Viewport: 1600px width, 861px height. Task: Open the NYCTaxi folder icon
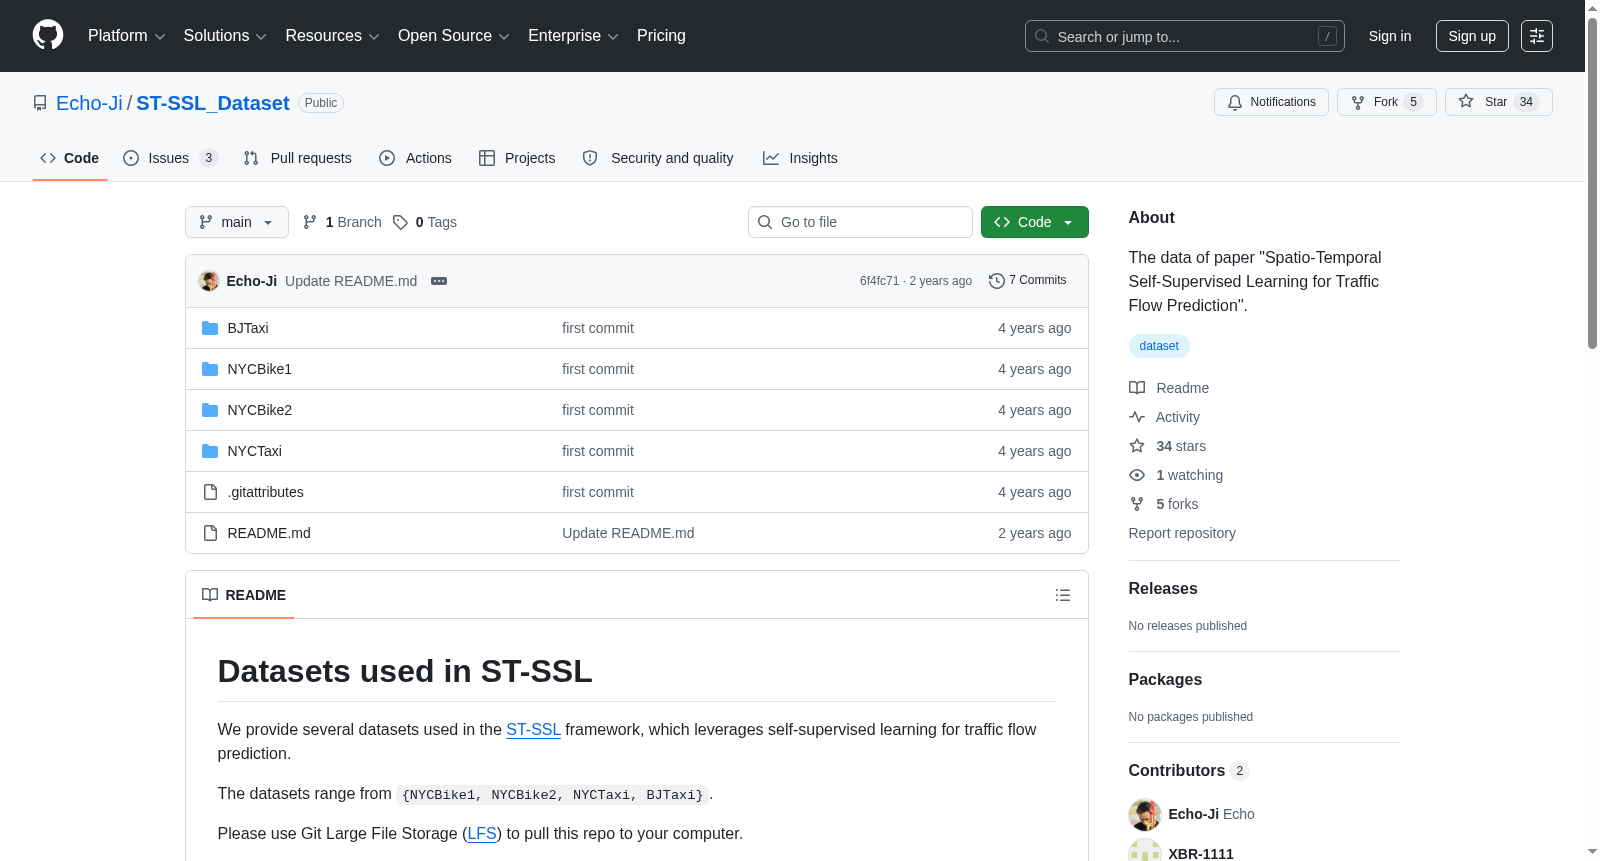pos(210,451)
